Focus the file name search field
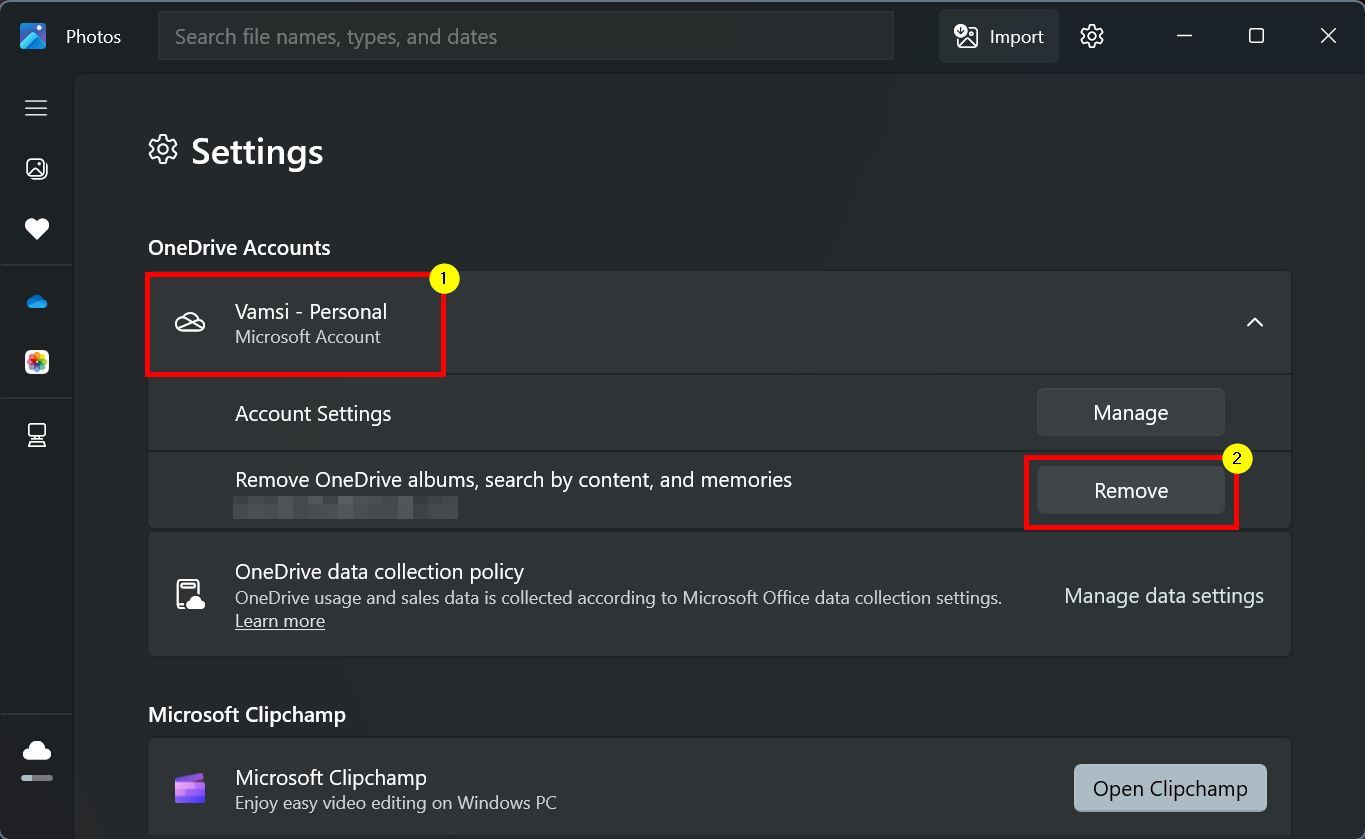The image size is (1365, 839). click(x=525, y=36)
